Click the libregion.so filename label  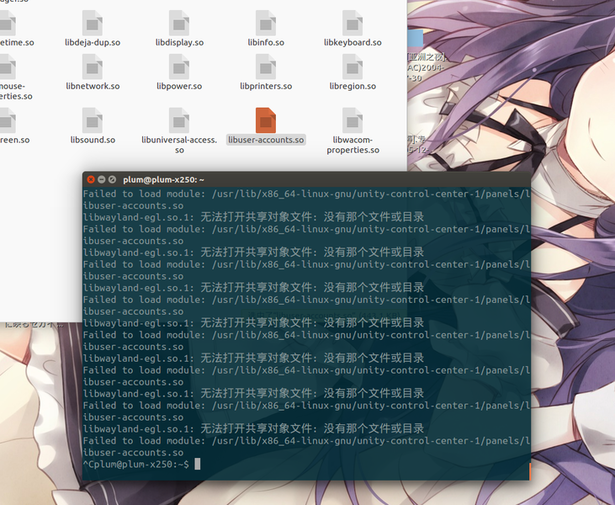353,86
